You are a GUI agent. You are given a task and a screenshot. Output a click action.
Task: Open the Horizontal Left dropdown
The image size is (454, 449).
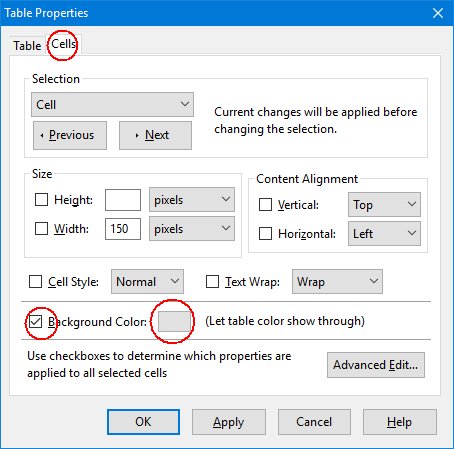tap(384, 233)
